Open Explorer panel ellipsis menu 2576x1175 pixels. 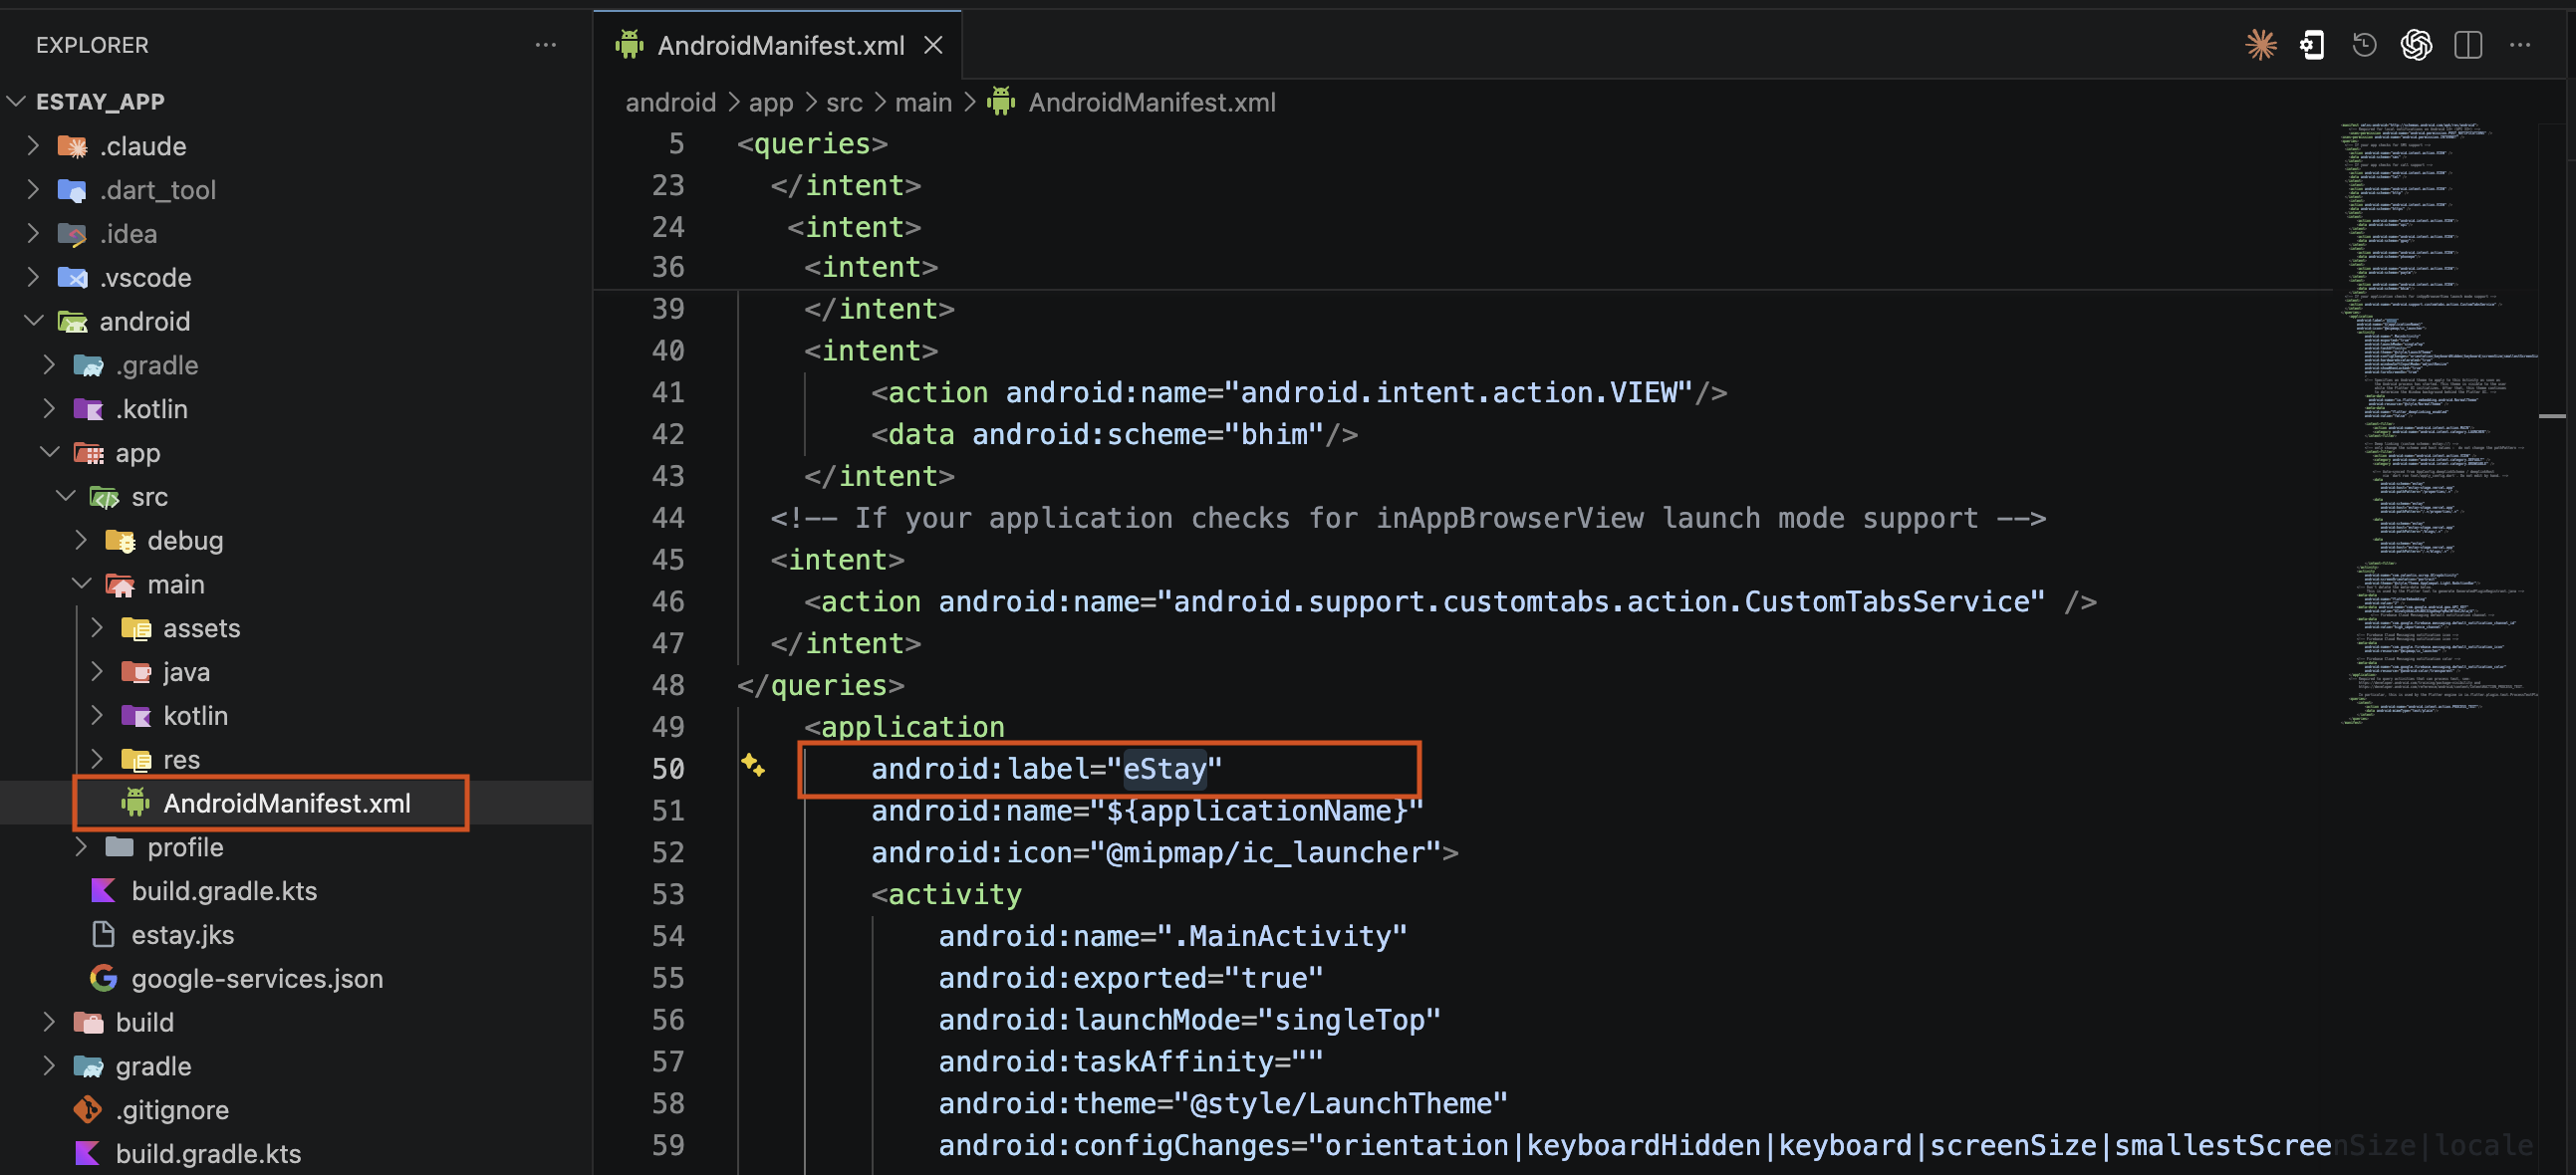546,45
